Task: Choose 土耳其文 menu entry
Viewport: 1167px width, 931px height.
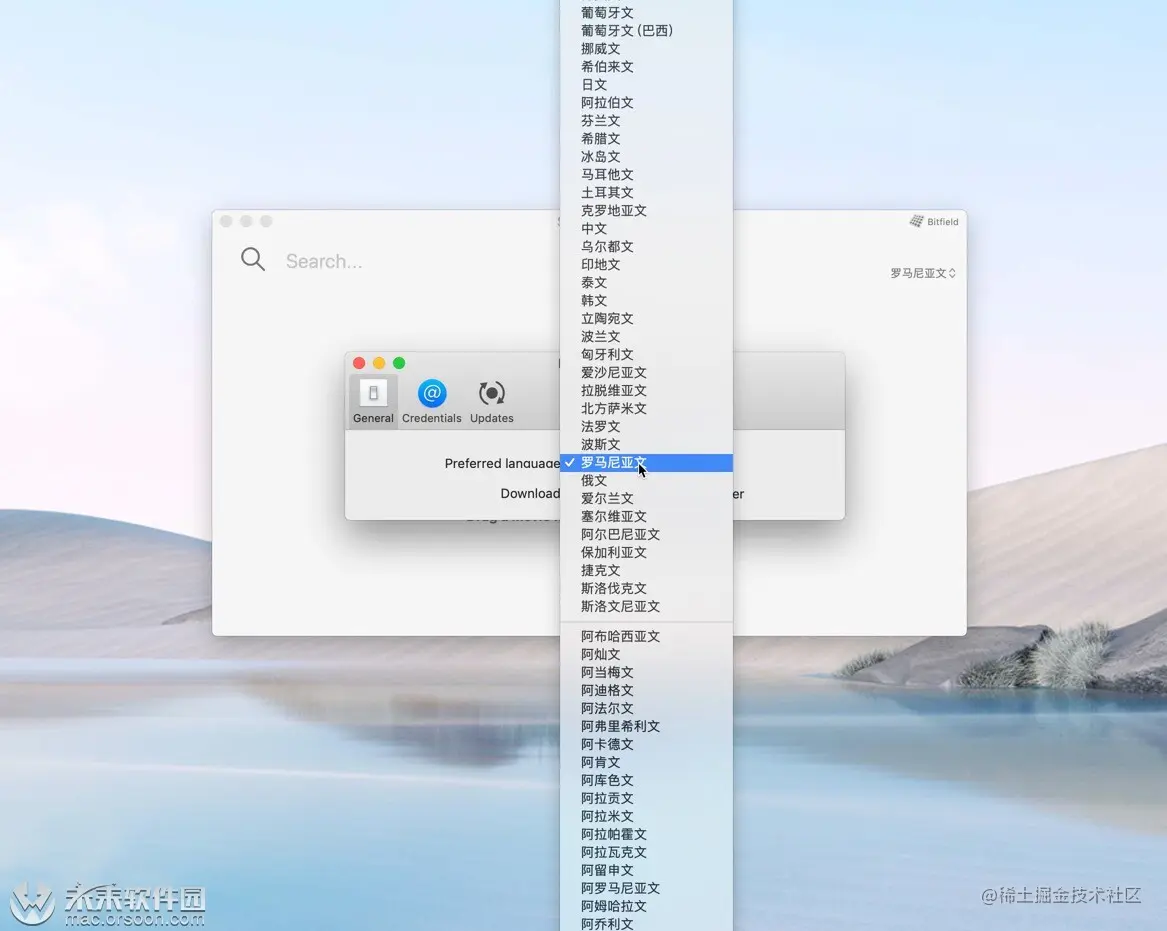Action: click(x=646, y=192)
